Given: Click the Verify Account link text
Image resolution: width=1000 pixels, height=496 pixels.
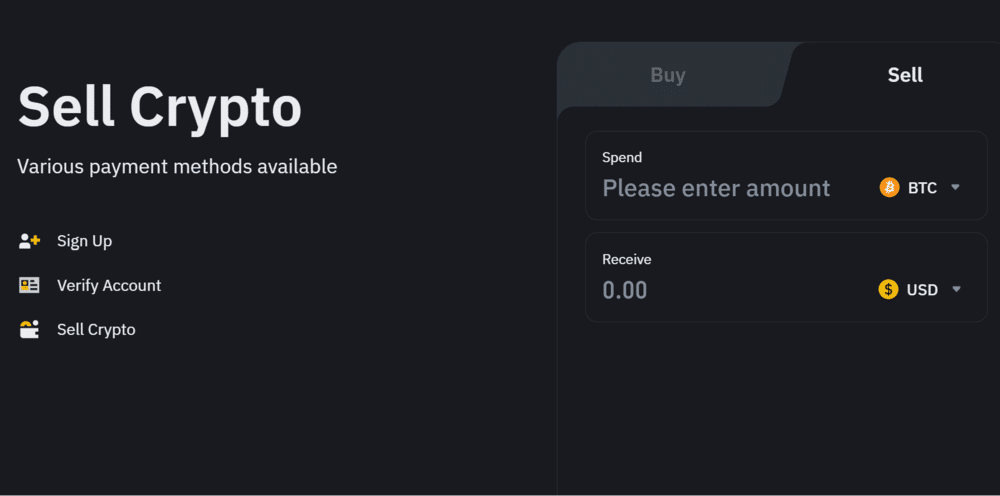Looking at the screenshot, I should [x=109, y=285].
